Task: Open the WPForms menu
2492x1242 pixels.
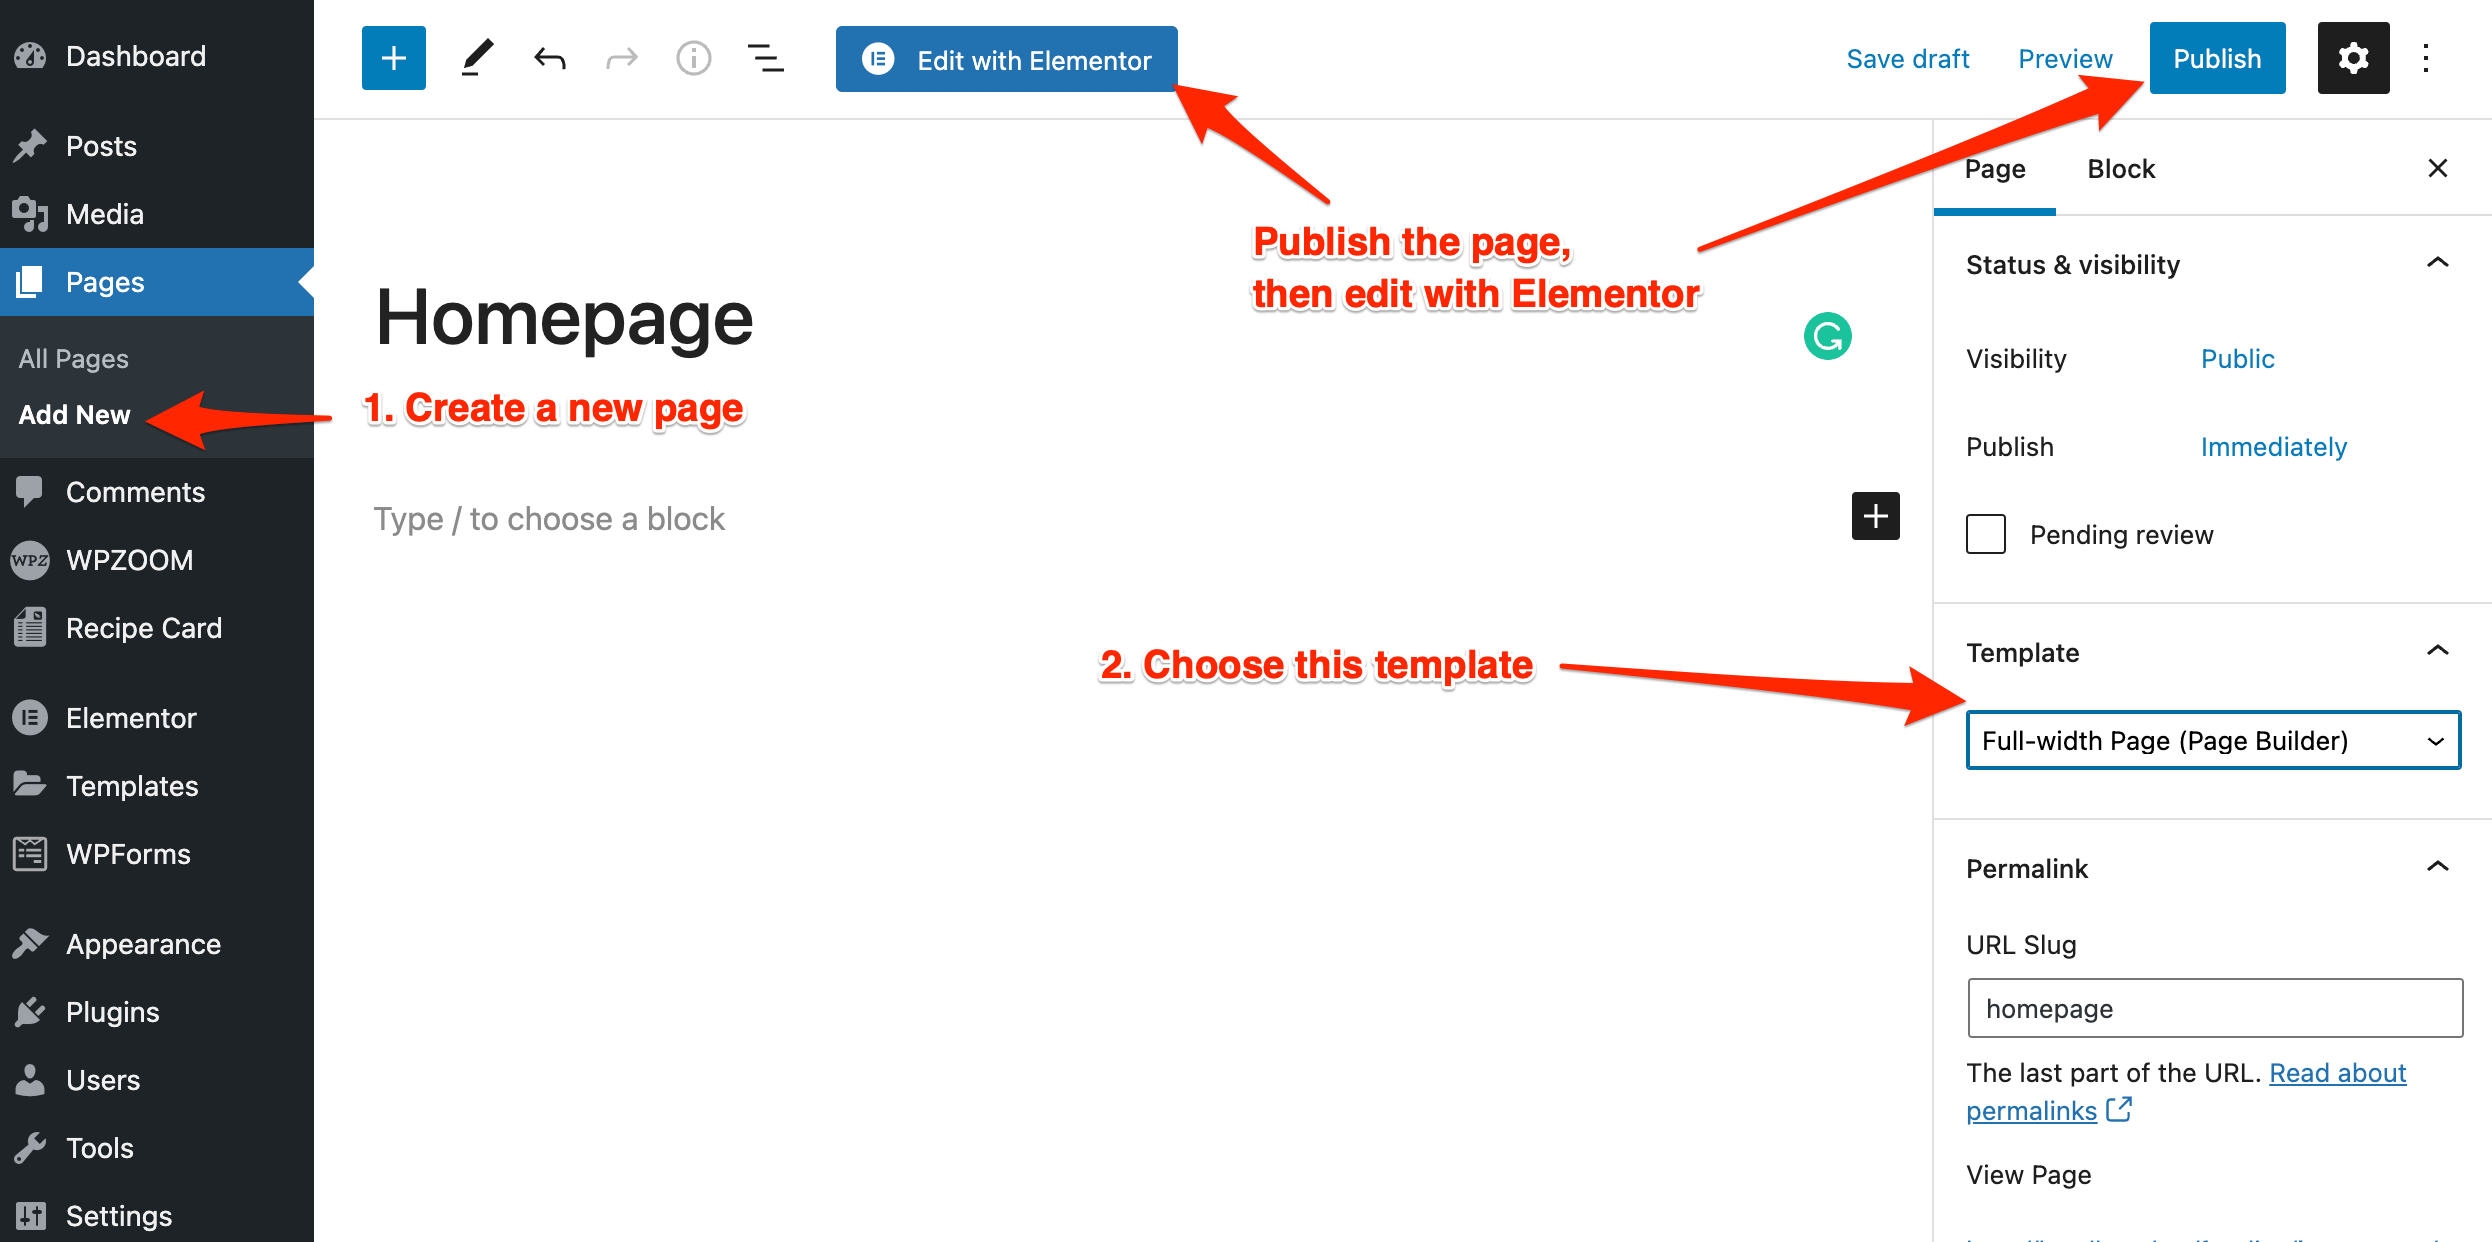Action: click(157, 854)
